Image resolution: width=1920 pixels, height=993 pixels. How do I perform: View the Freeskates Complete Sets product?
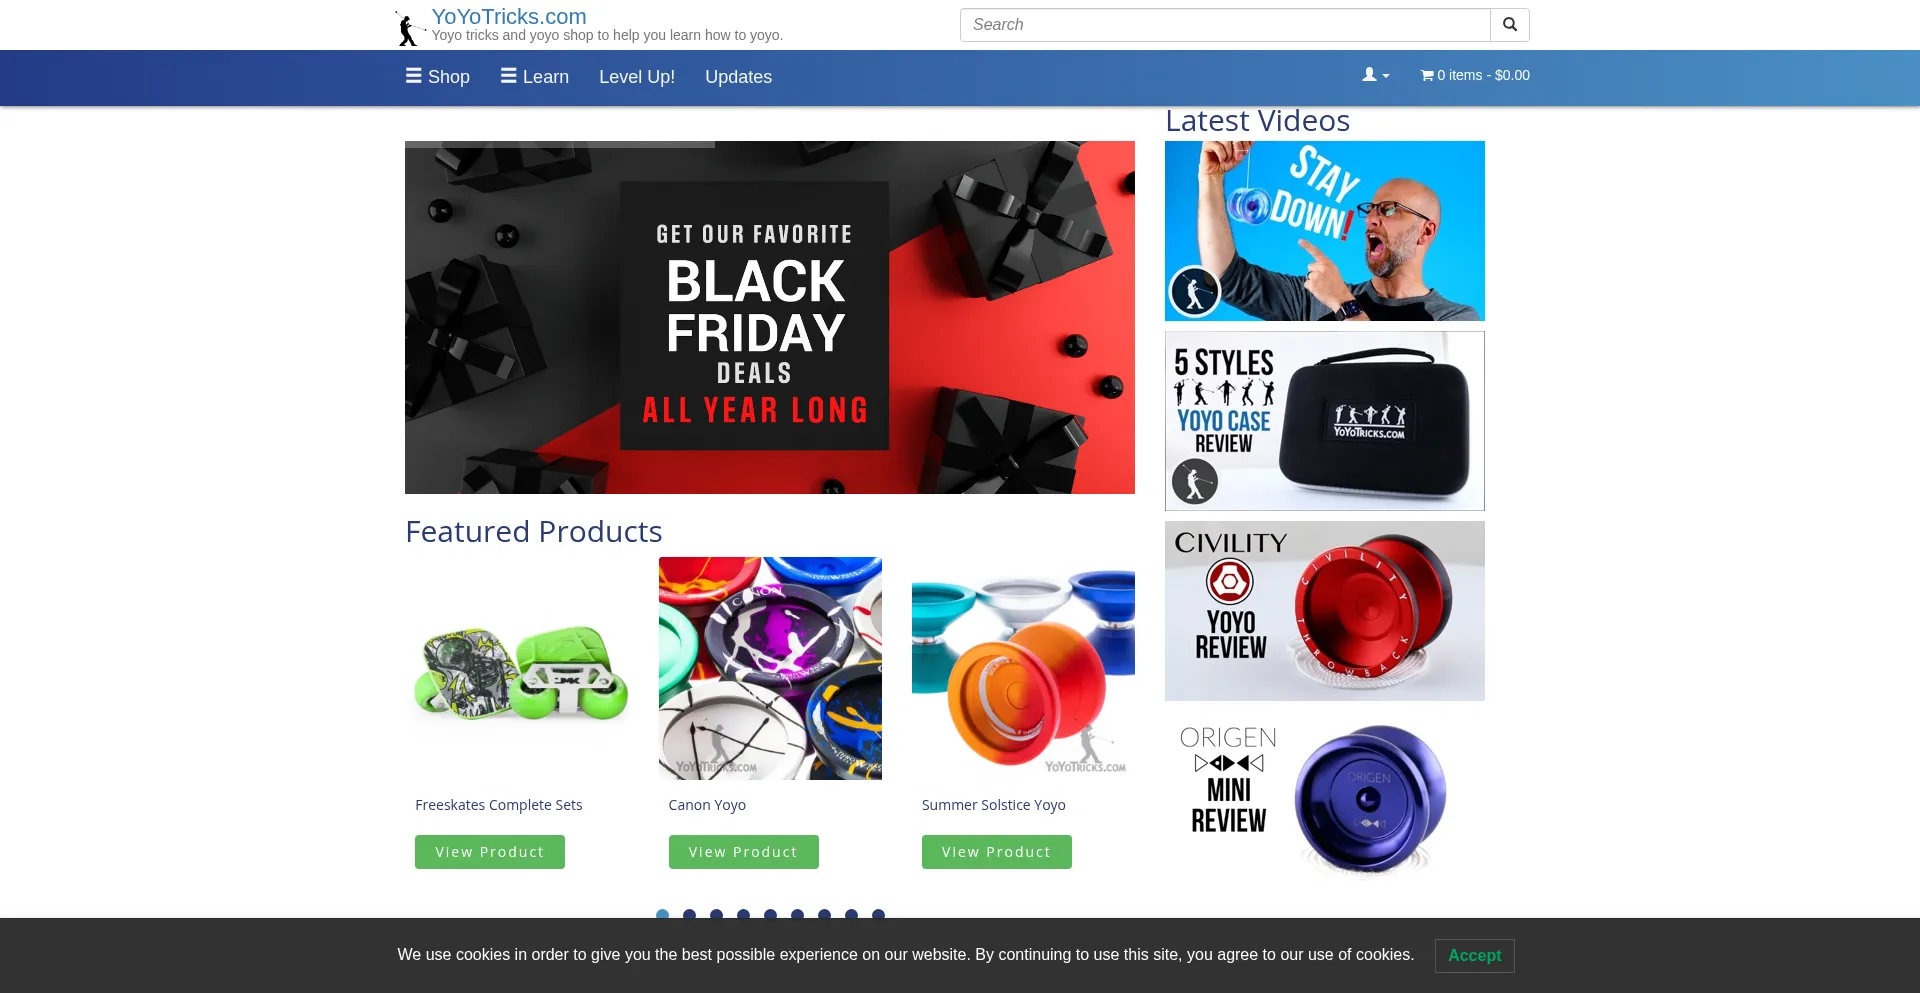click(x=490, y=852)
